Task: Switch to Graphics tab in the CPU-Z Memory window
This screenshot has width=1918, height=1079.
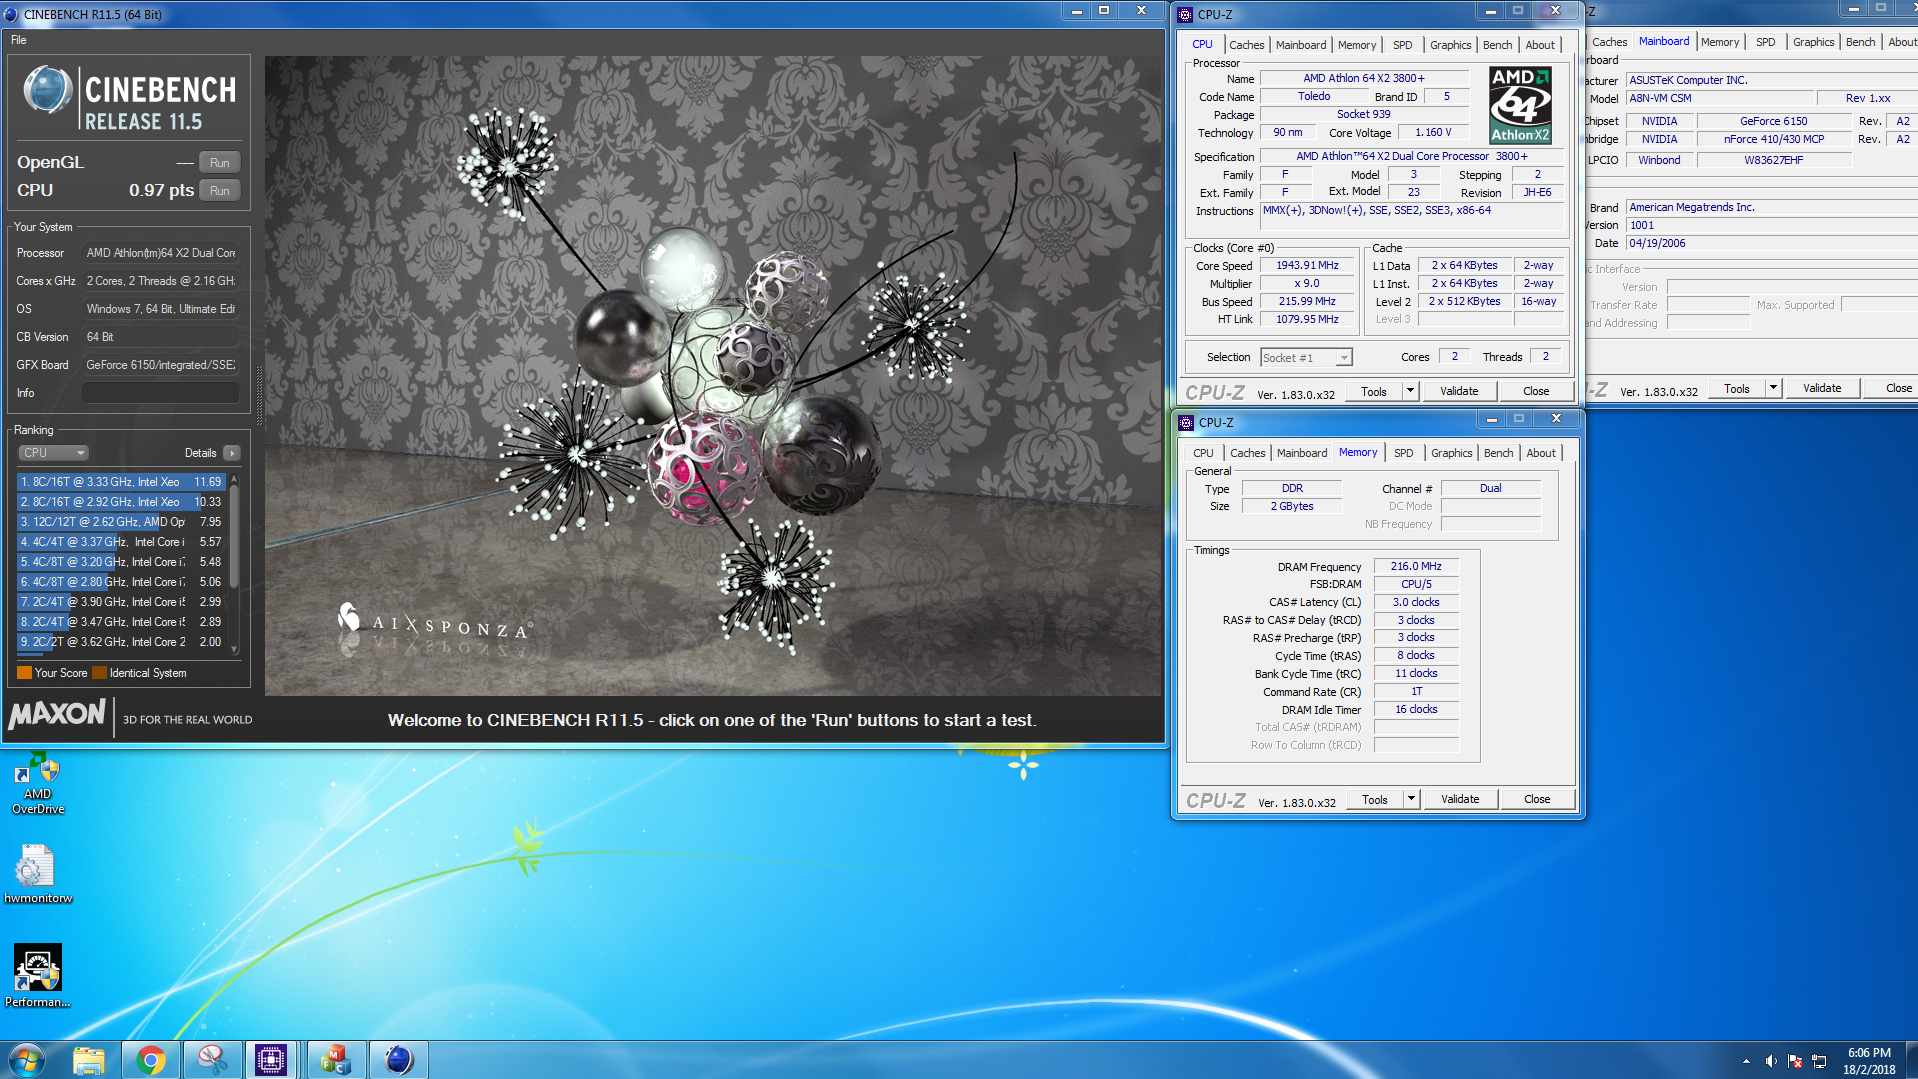Action: (x=1451, y=453)
